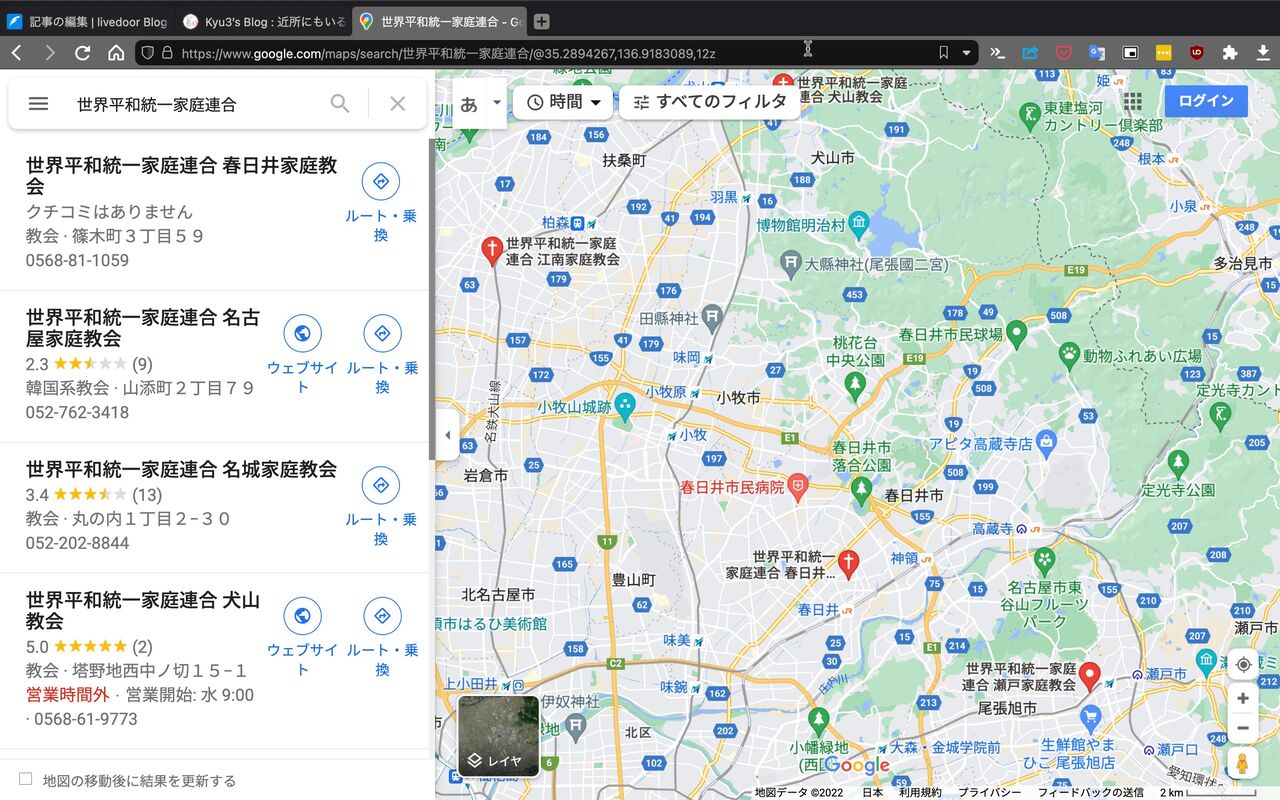This screenshot has height=800, width=1280.
Task: Select 春日井 church map pin
Action: point(848,564)
